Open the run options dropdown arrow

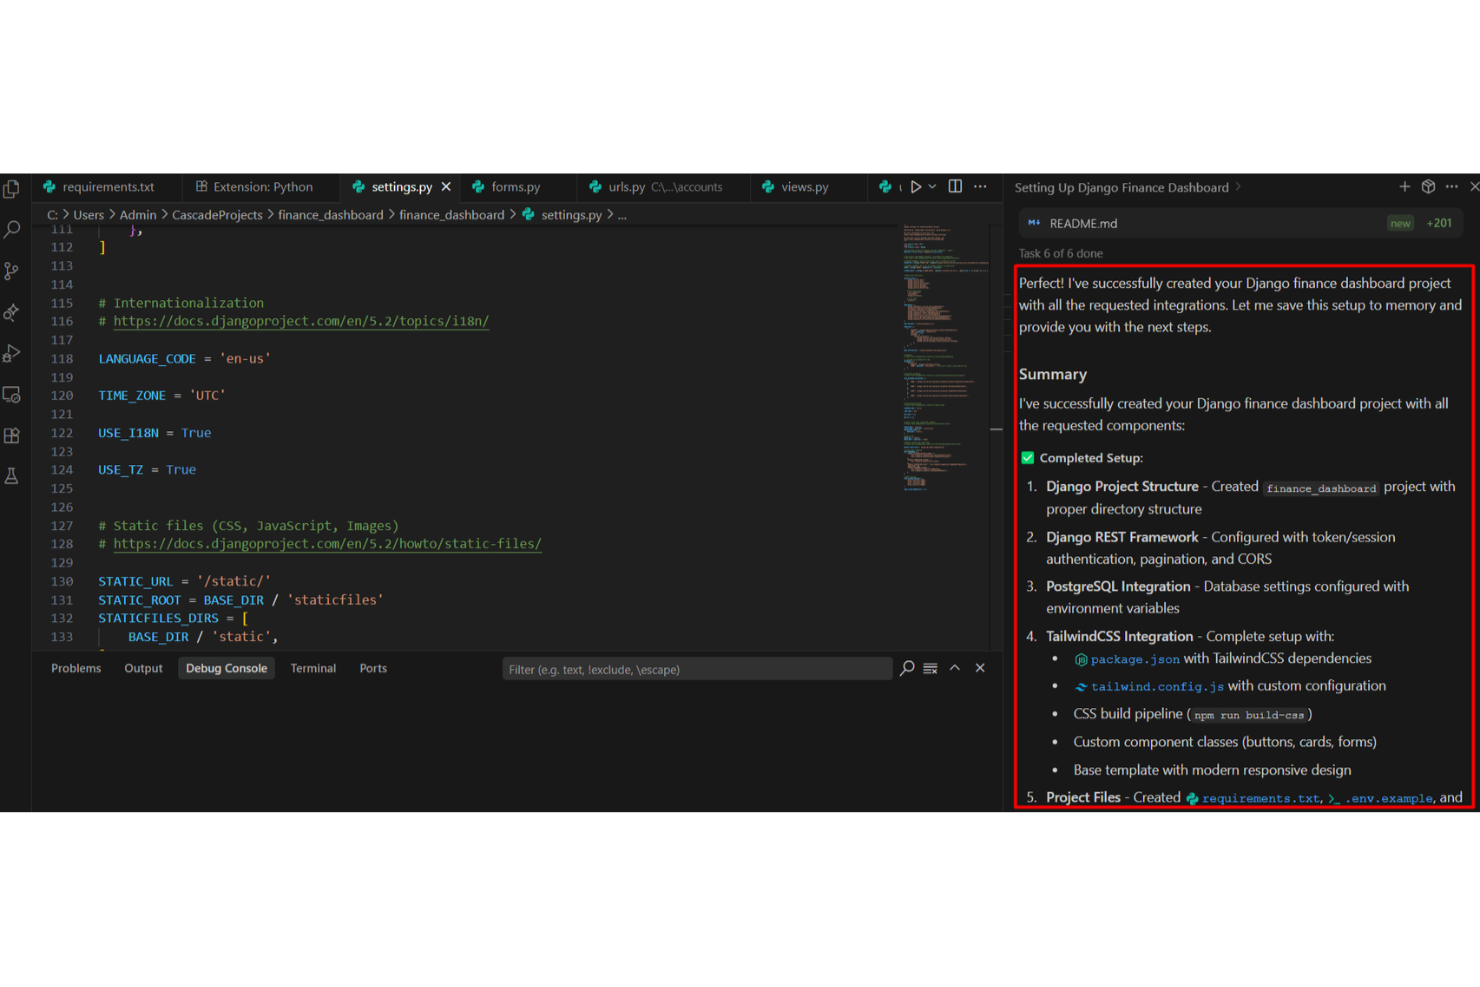tap(932, 187)
